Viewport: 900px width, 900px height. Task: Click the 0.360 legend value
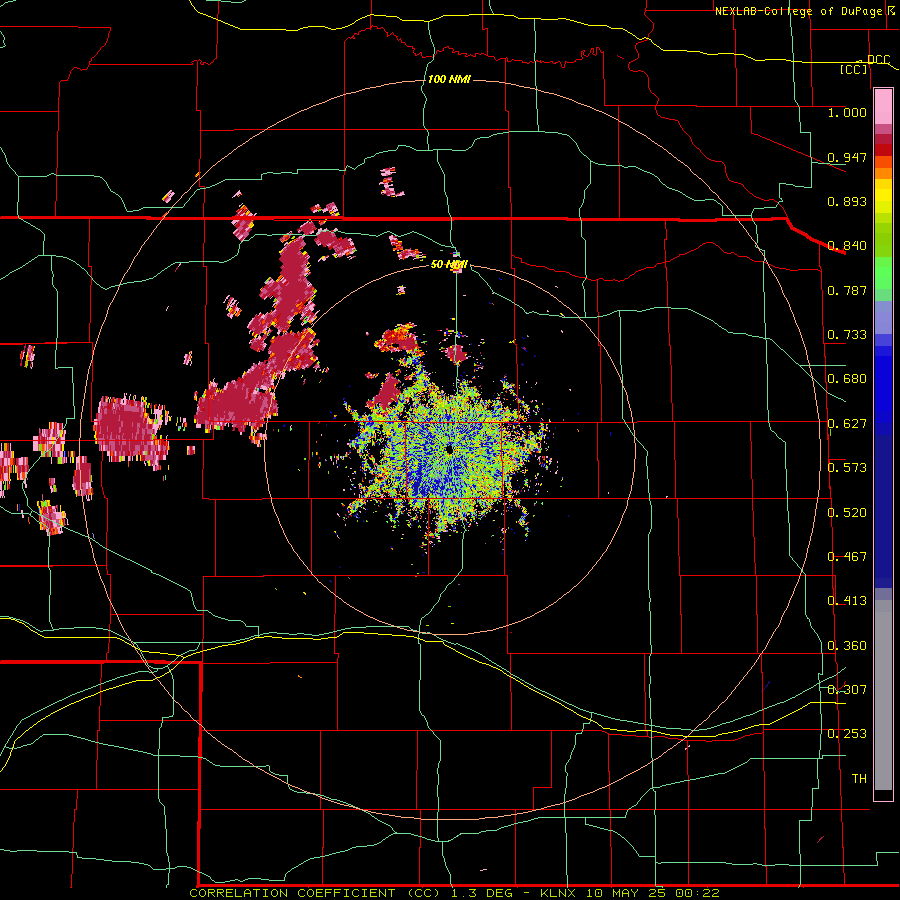pyautogui.click(x=847, y=646)
